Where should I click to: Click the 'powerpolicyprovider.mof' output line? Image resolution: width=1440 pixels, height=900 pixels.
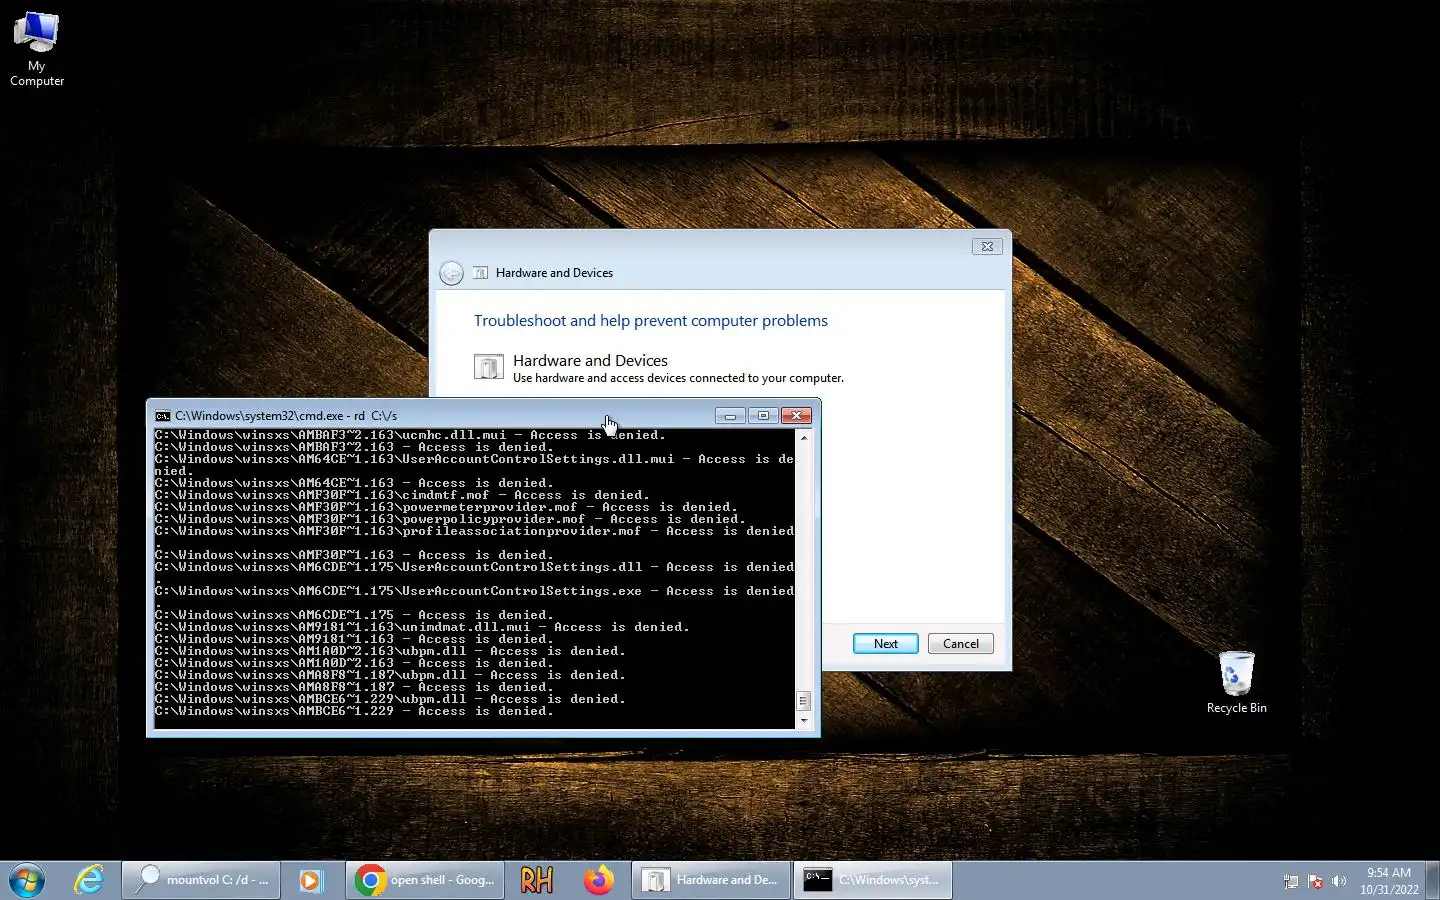[450, 519]
